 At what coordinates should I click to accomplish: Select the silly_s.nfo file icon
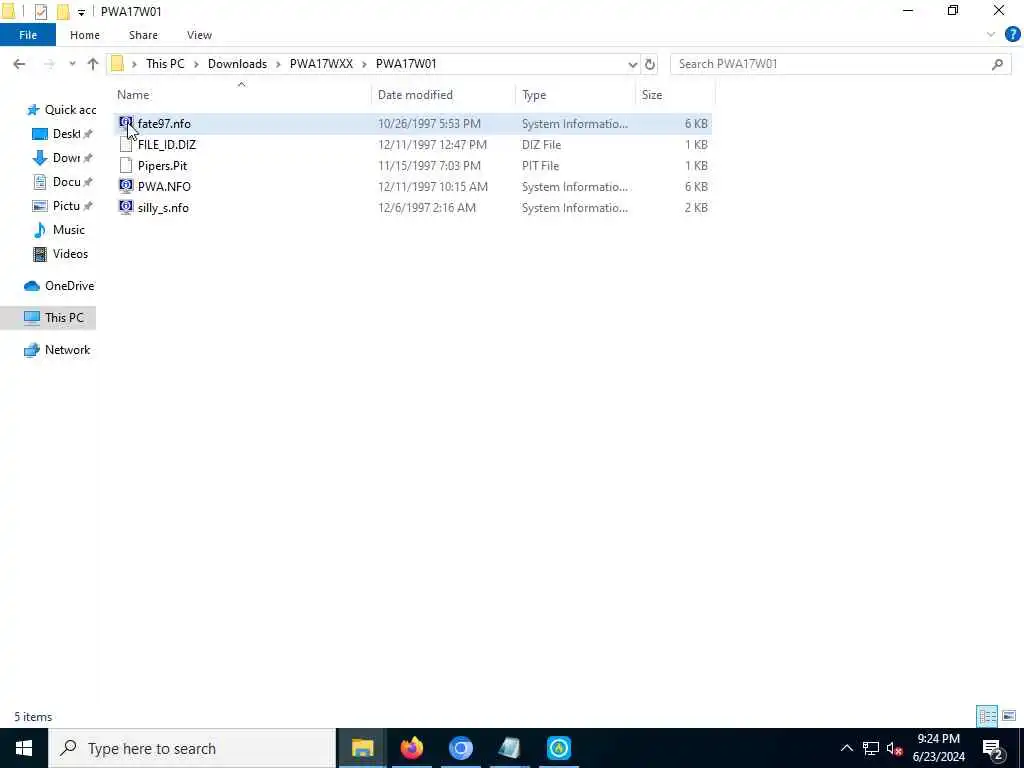(x=126, y=207)
